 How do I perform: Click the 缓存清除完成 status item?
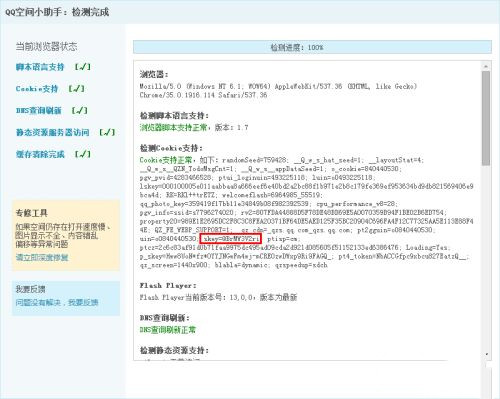click(x=40, y=154)
